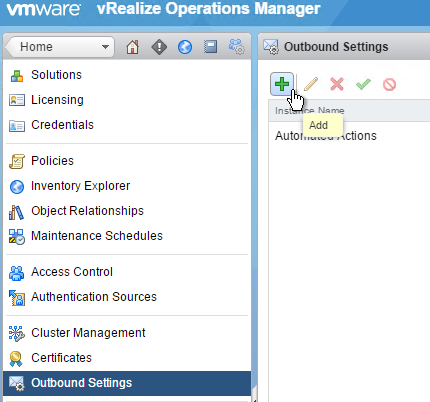Click the green checkmark Enable icon
Viewport: 430px width, 402px height.
pyautogui.click(x=363, y=84)
